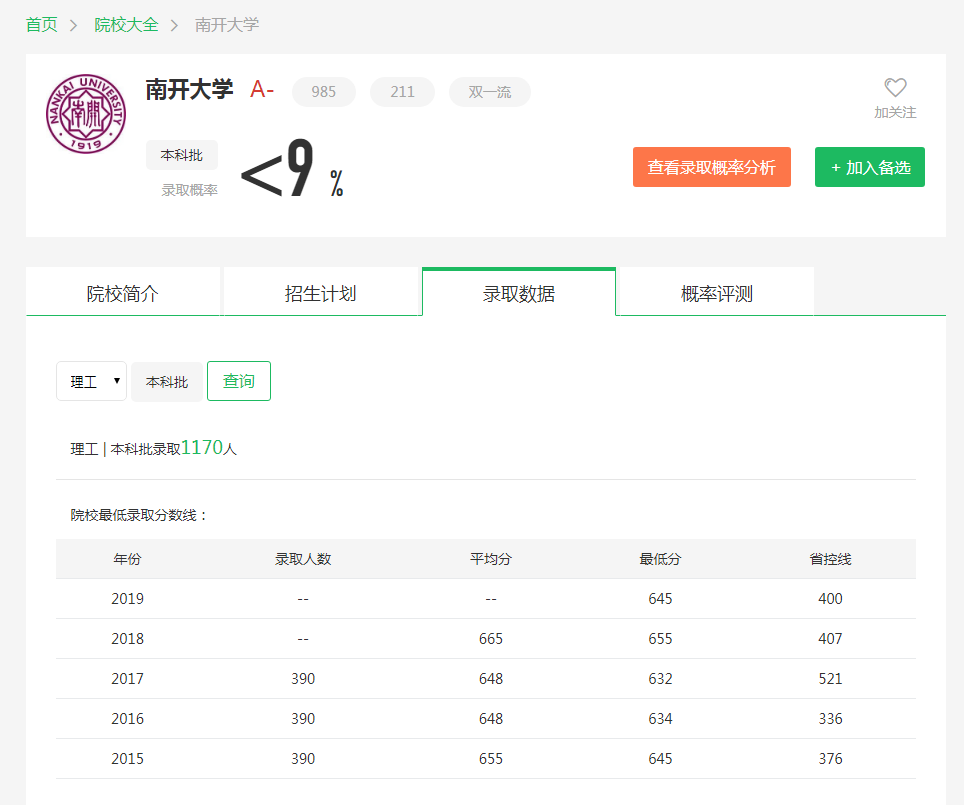
Task: Click the 2016 year cell
Action: (127, 718)
